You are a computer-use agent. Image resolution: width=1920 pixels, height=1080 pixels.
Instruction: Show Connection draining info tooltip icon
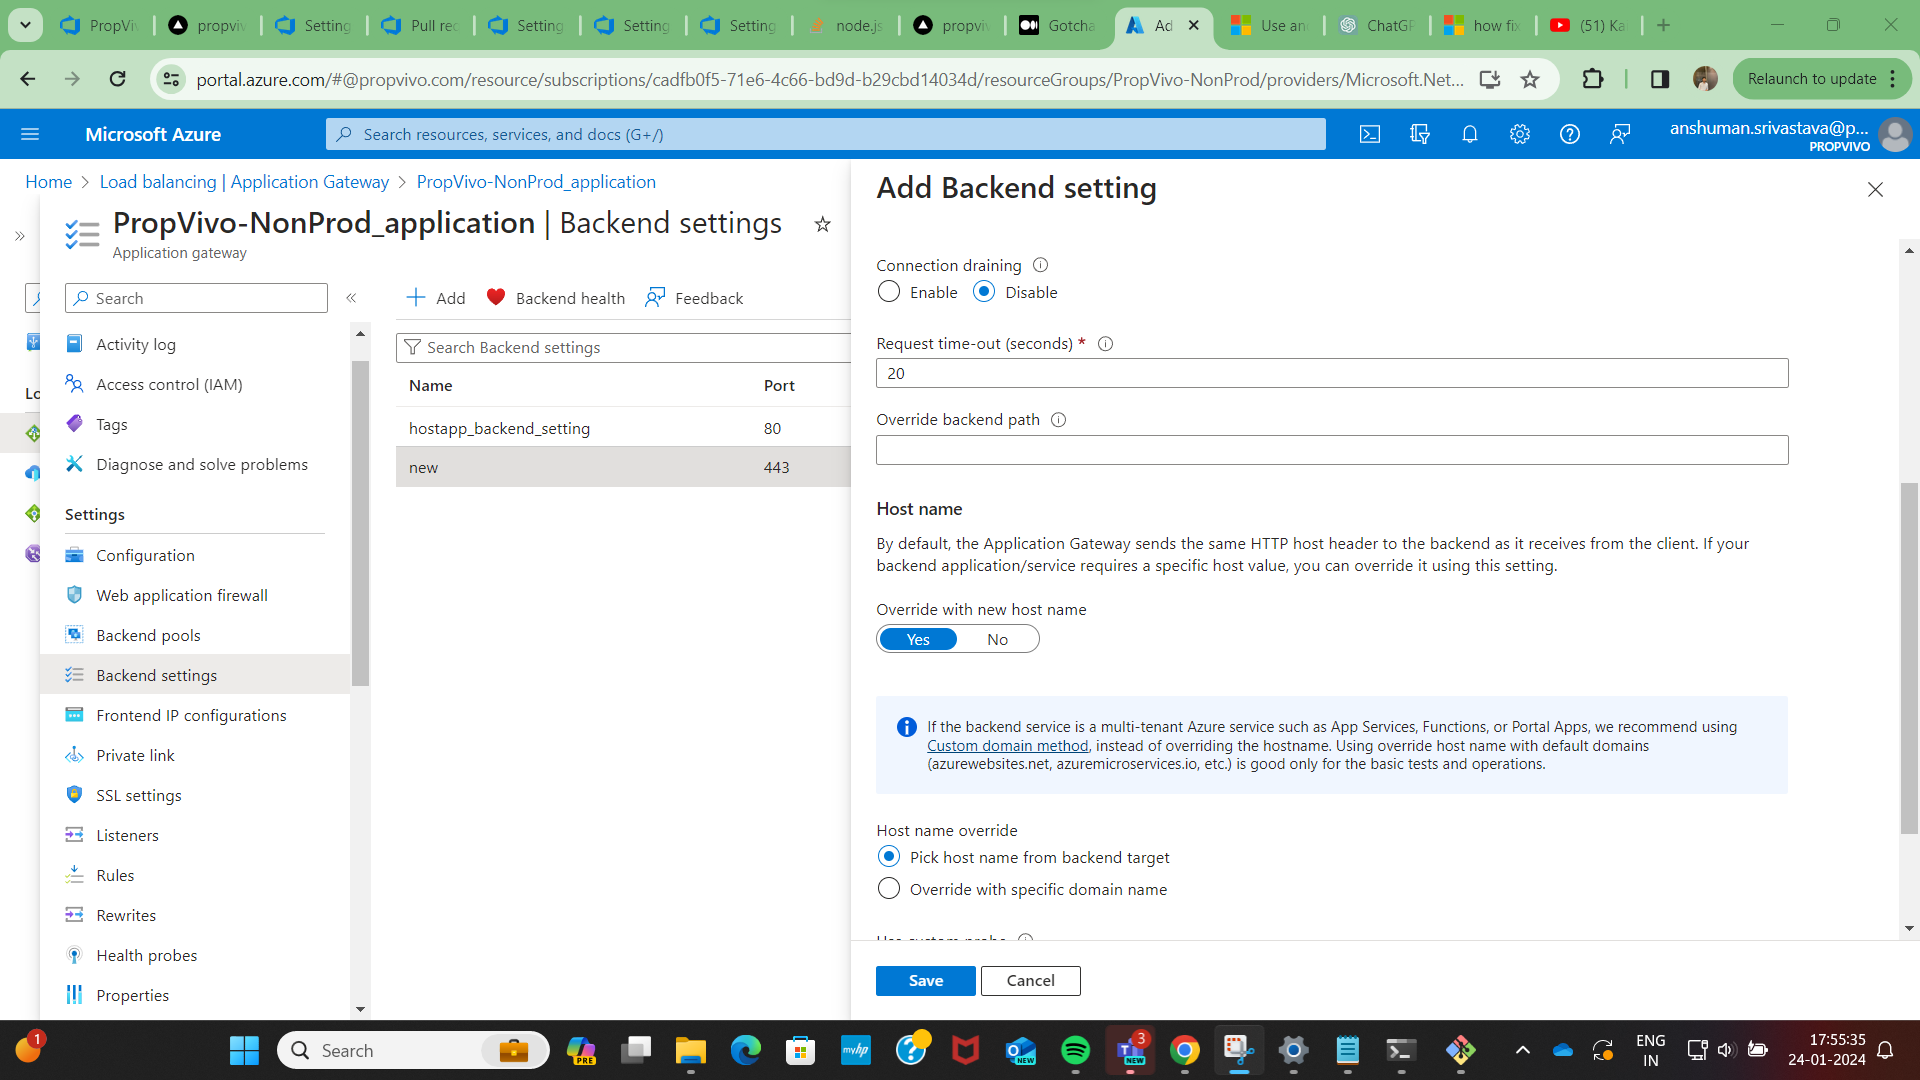tap(1040, 265)
